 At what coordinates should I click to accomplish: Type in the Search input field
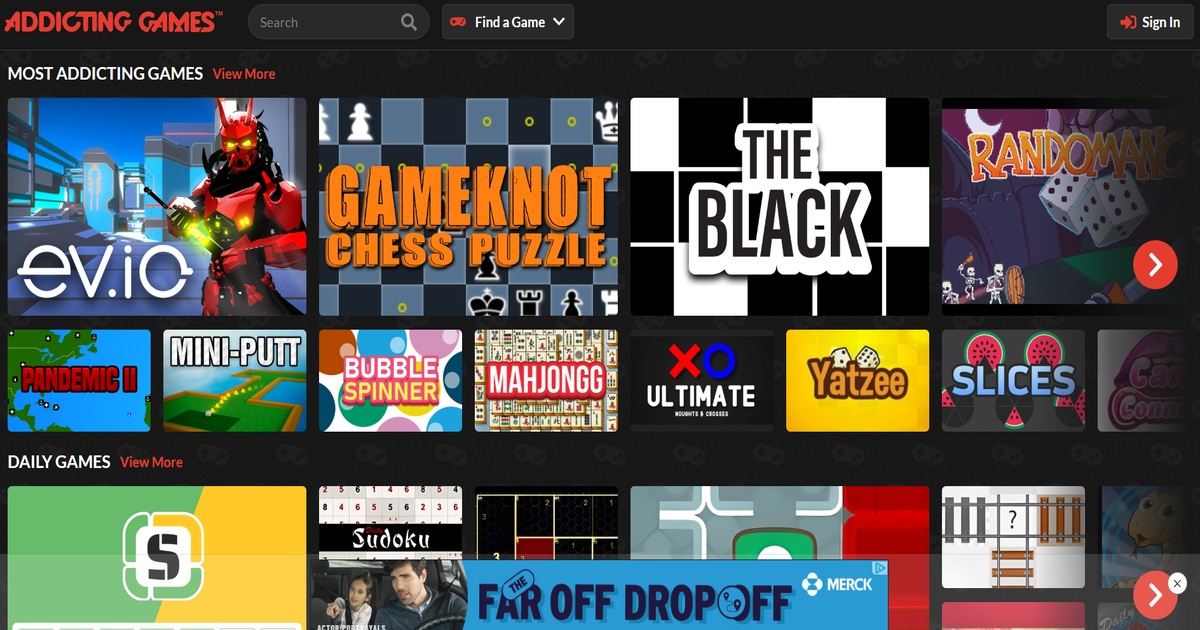tap(320, 22)
